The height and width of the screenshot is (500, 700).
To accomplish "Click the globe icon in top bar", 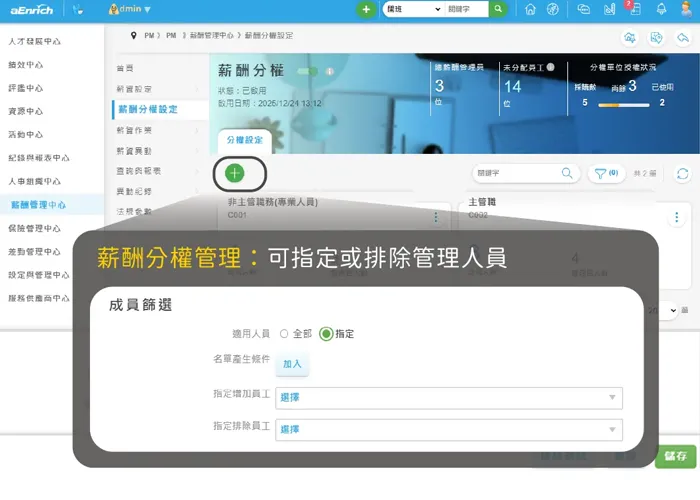I will pos(553,9).
